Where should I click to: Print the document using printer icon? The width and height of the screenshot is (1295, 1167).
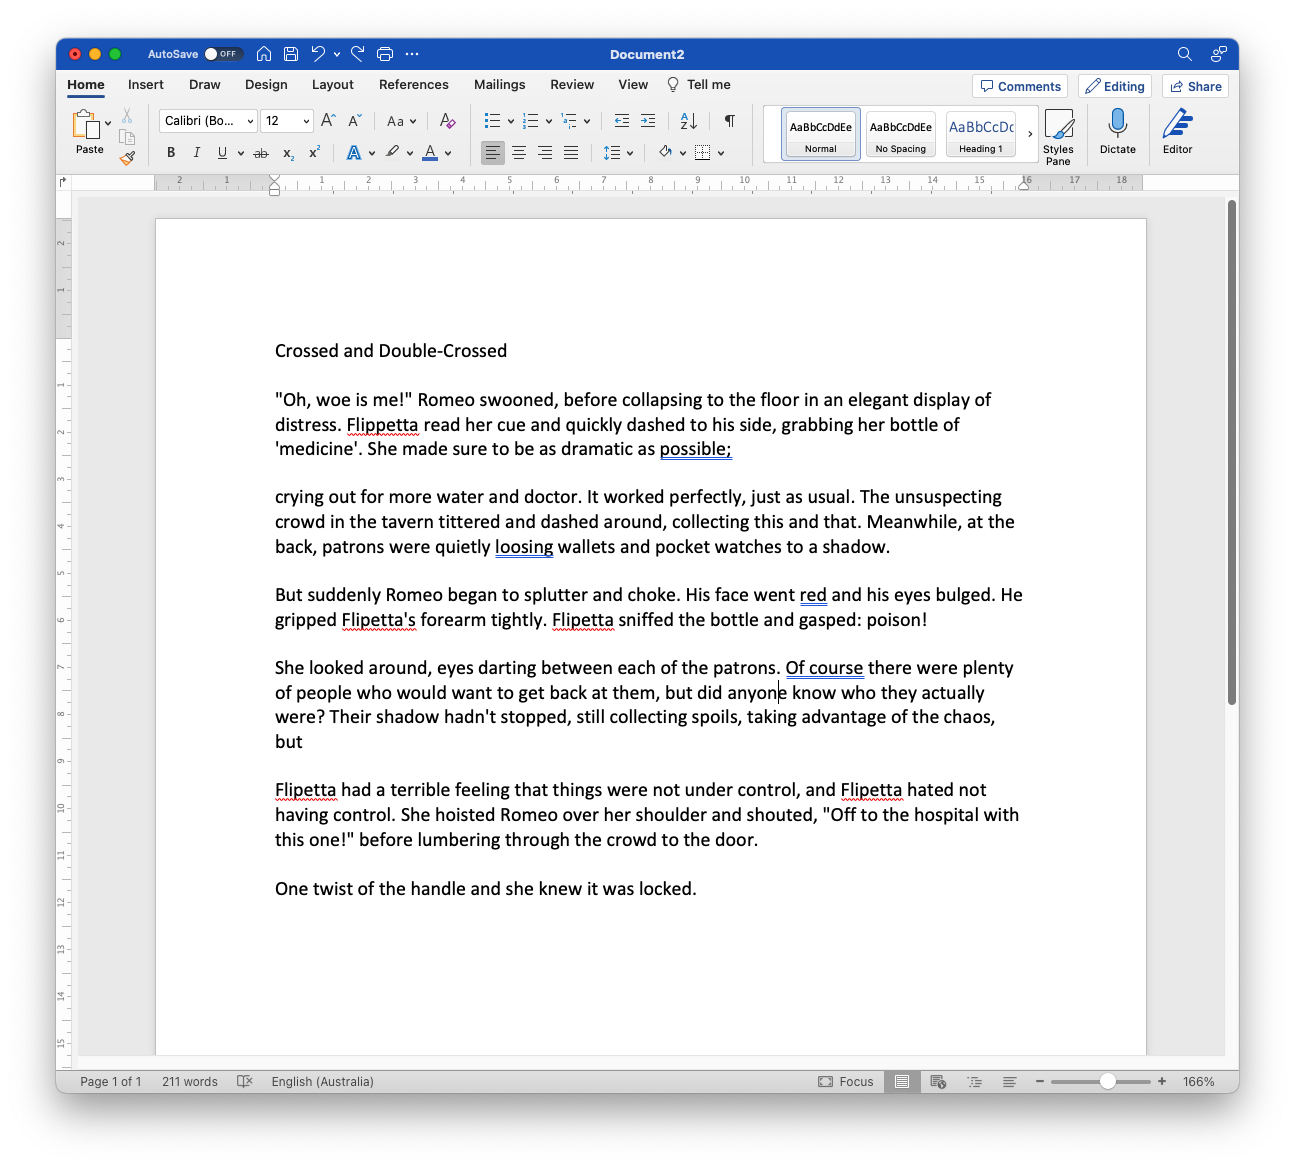click(385, 54)
